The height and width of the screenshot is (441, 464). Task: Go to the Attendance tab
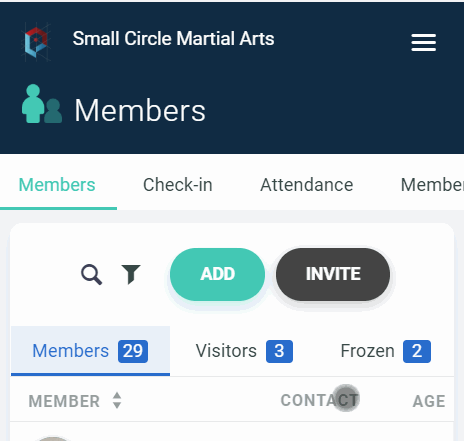tap(307, 185)
